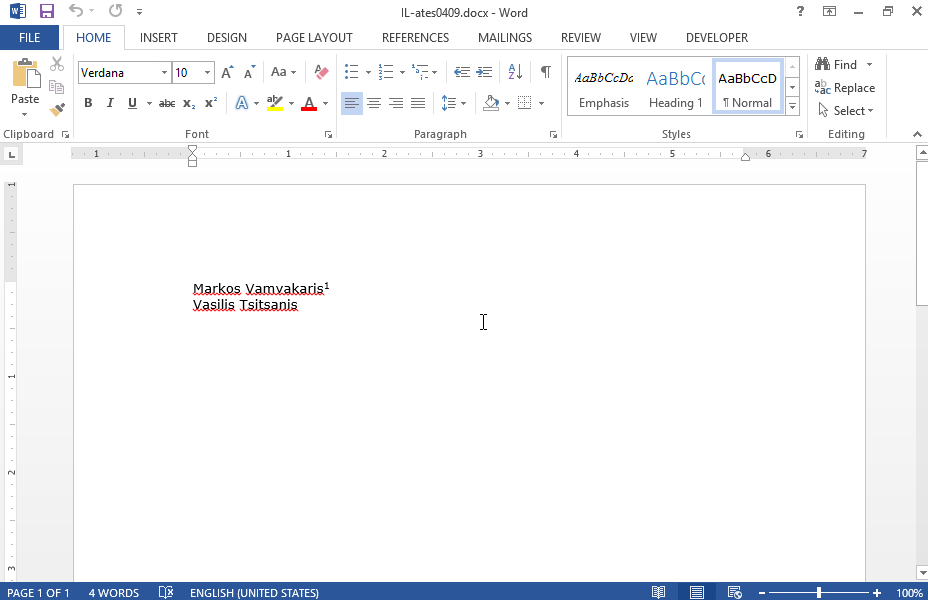The image size is (928, 600).
Task: Open the Verdana font name dropdown
Action: click(165, 73)
